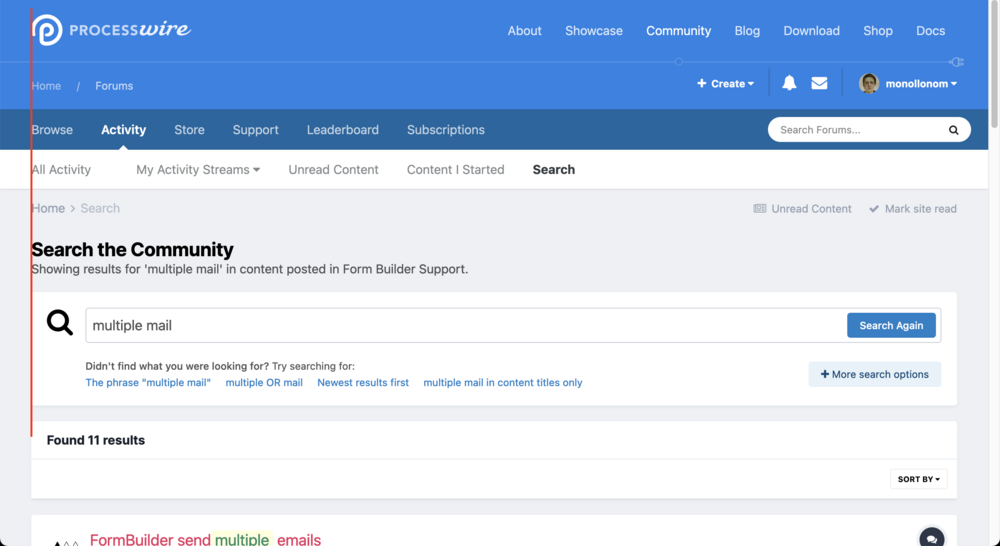Click Mark site read checkmark
The width and height of the screenshot is (1000, 546).
(874, 209)
